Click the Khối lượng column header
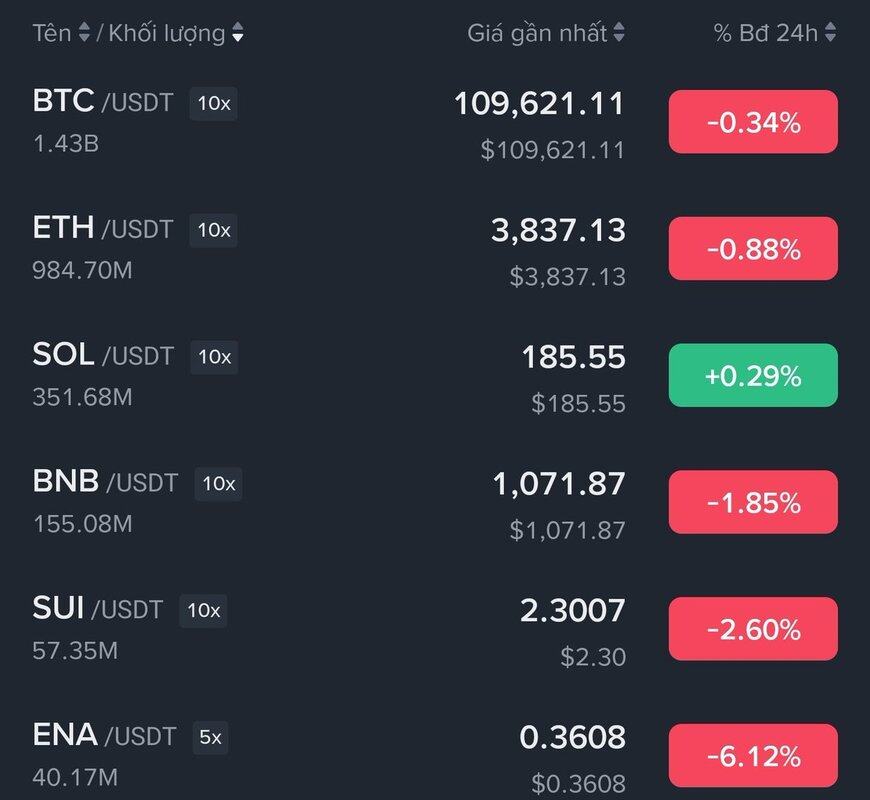This screenshot has height=800, width=870. [166, 33]
